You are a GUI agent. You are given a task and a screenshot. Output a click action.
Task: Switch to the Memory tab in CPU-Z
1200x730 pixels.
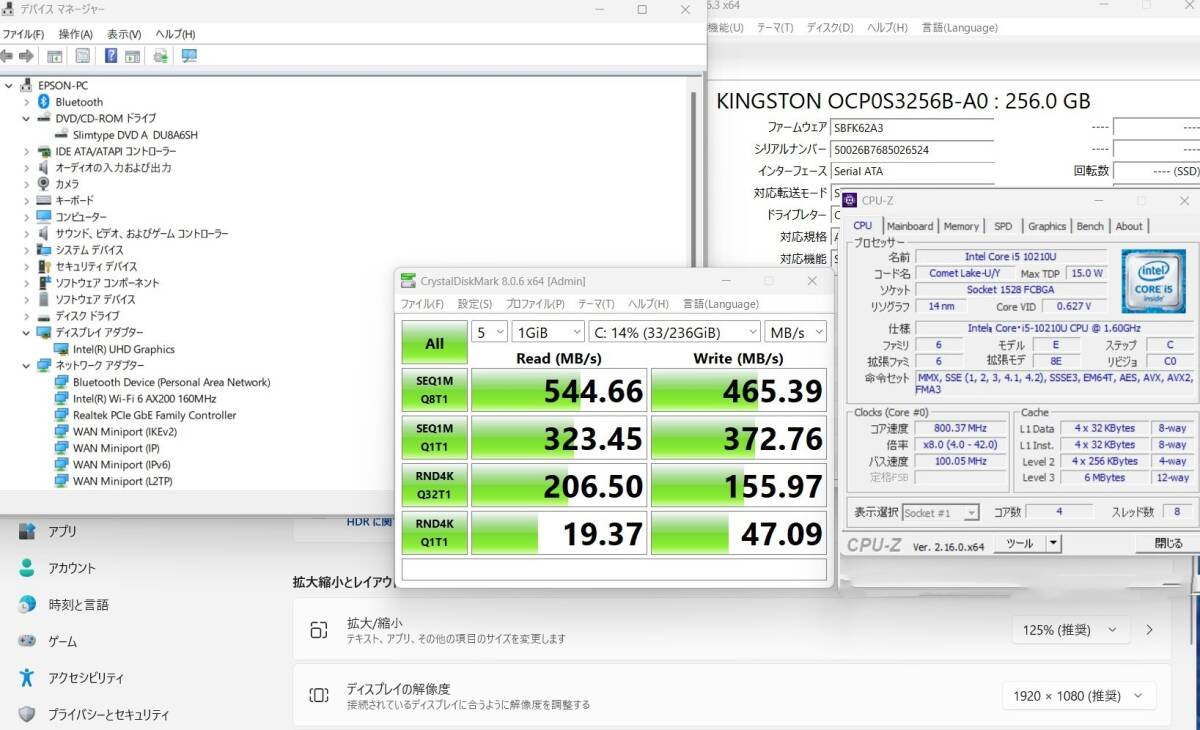961,226
